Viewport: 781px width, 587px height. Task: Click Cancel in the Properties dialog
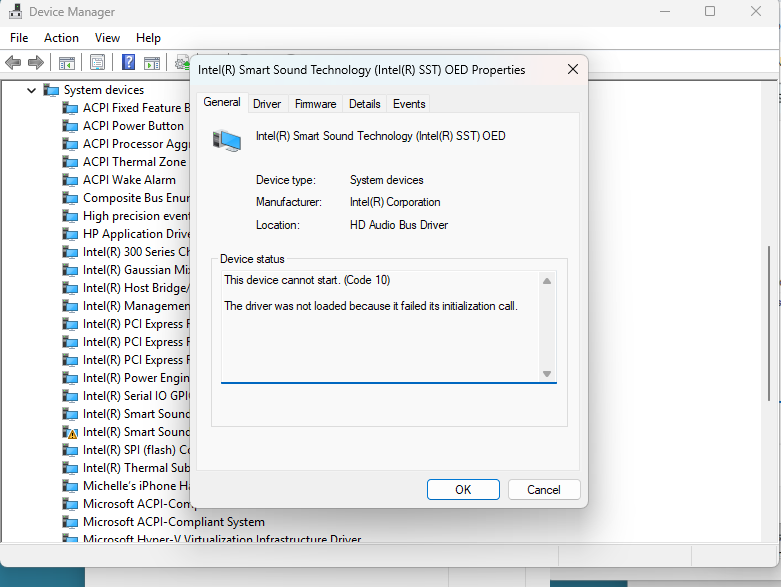coord(544,489)
